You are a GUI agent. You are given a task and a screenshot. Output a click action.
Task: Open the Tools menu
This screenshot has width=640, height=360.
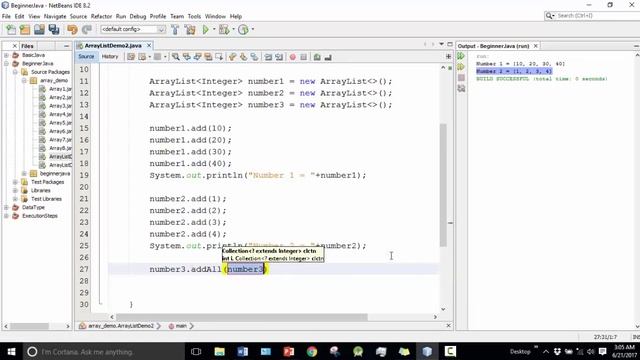click(194, 16)
